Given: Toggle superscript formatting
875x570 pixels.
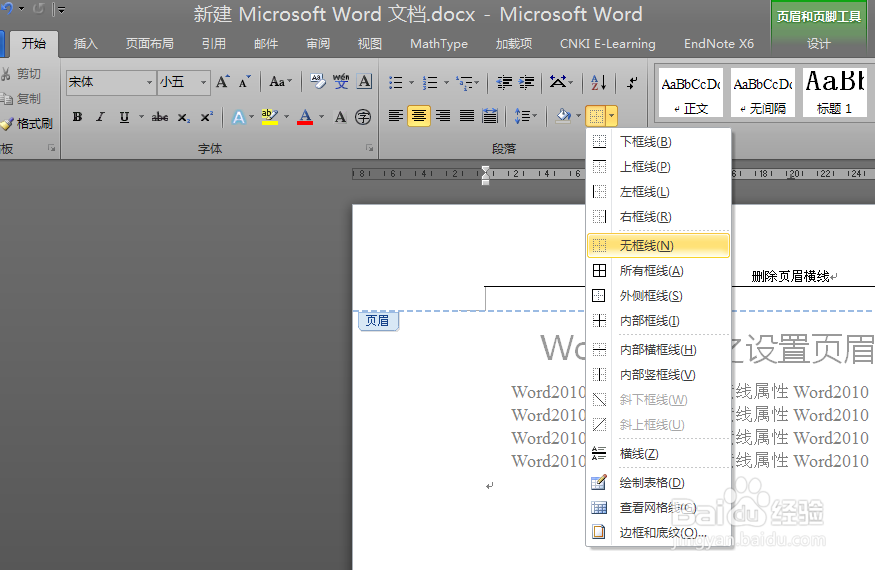Looking at the screenshot, I should point(206,117).
